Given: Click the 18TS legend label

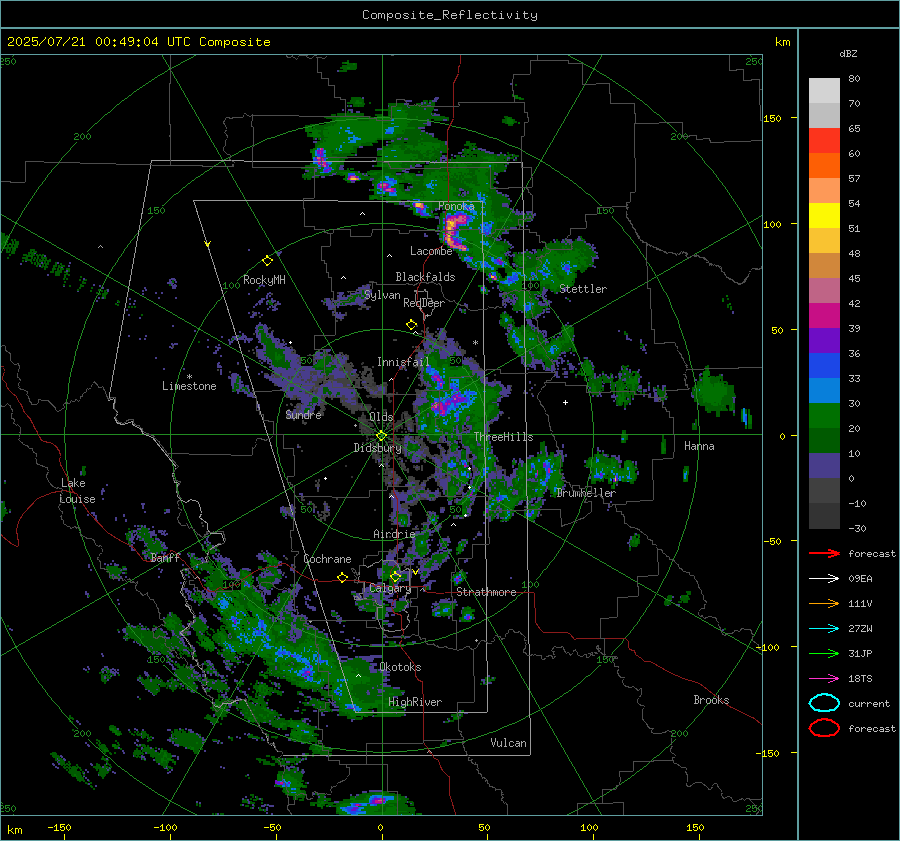Looking at the screenshot, I should pos(860,679).
